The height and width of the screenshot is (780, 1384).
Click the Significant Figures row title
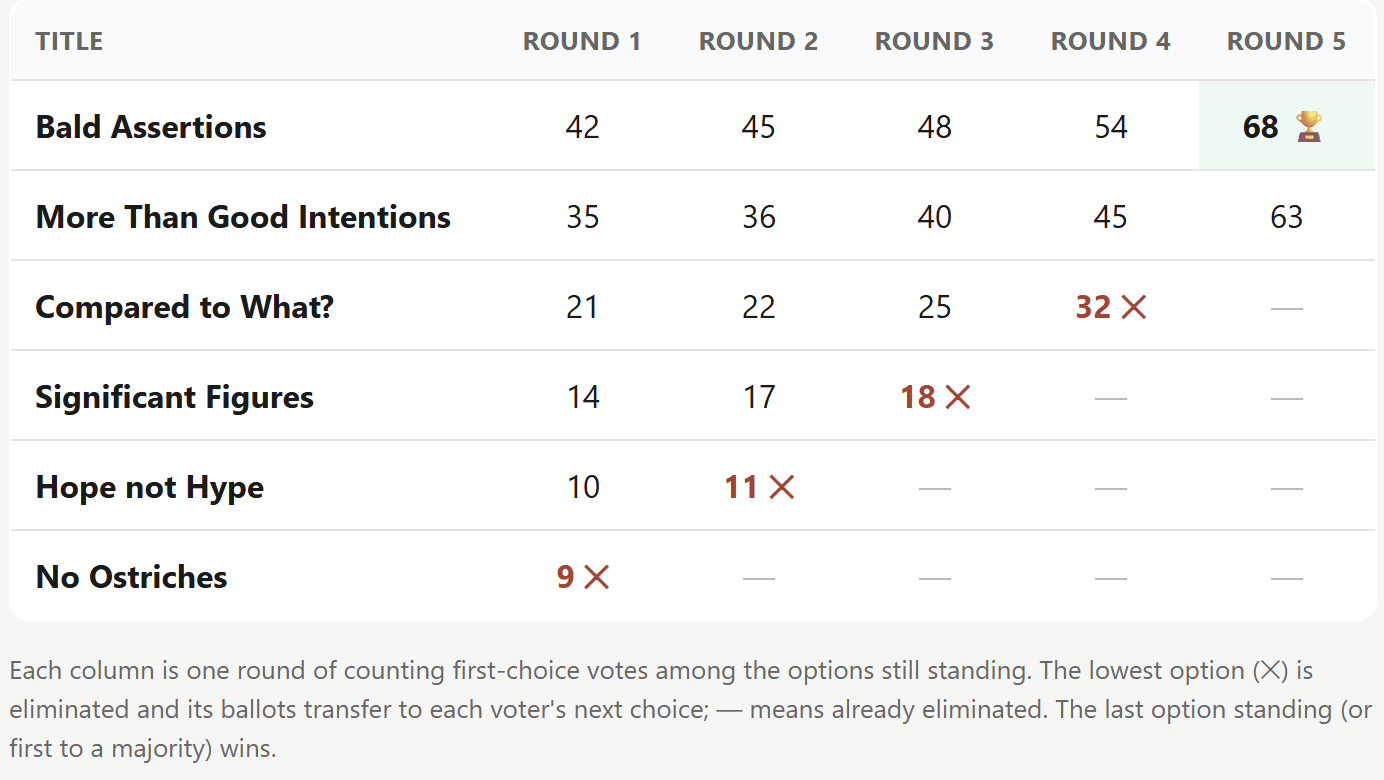click(x=175, y=397)
